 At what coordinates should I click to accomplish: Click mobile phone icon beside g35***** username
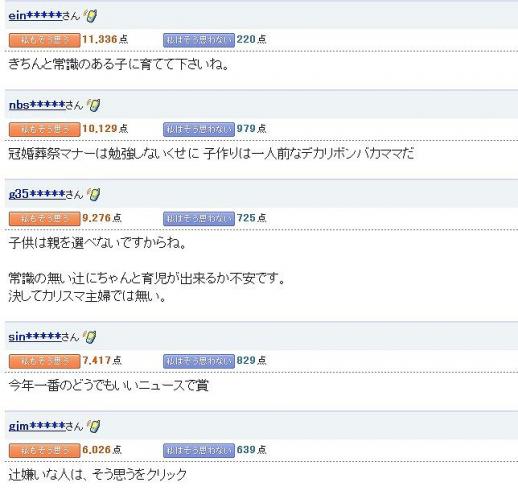(x=93, y=194)
